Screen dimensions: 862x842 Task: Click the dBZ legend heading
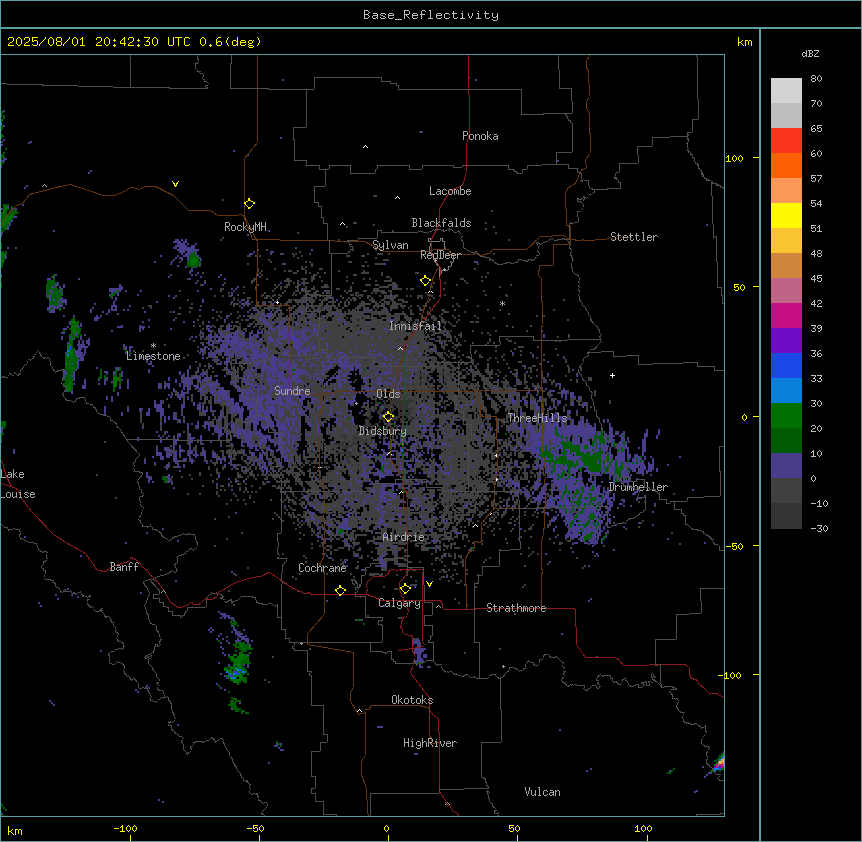pos(810,53)
